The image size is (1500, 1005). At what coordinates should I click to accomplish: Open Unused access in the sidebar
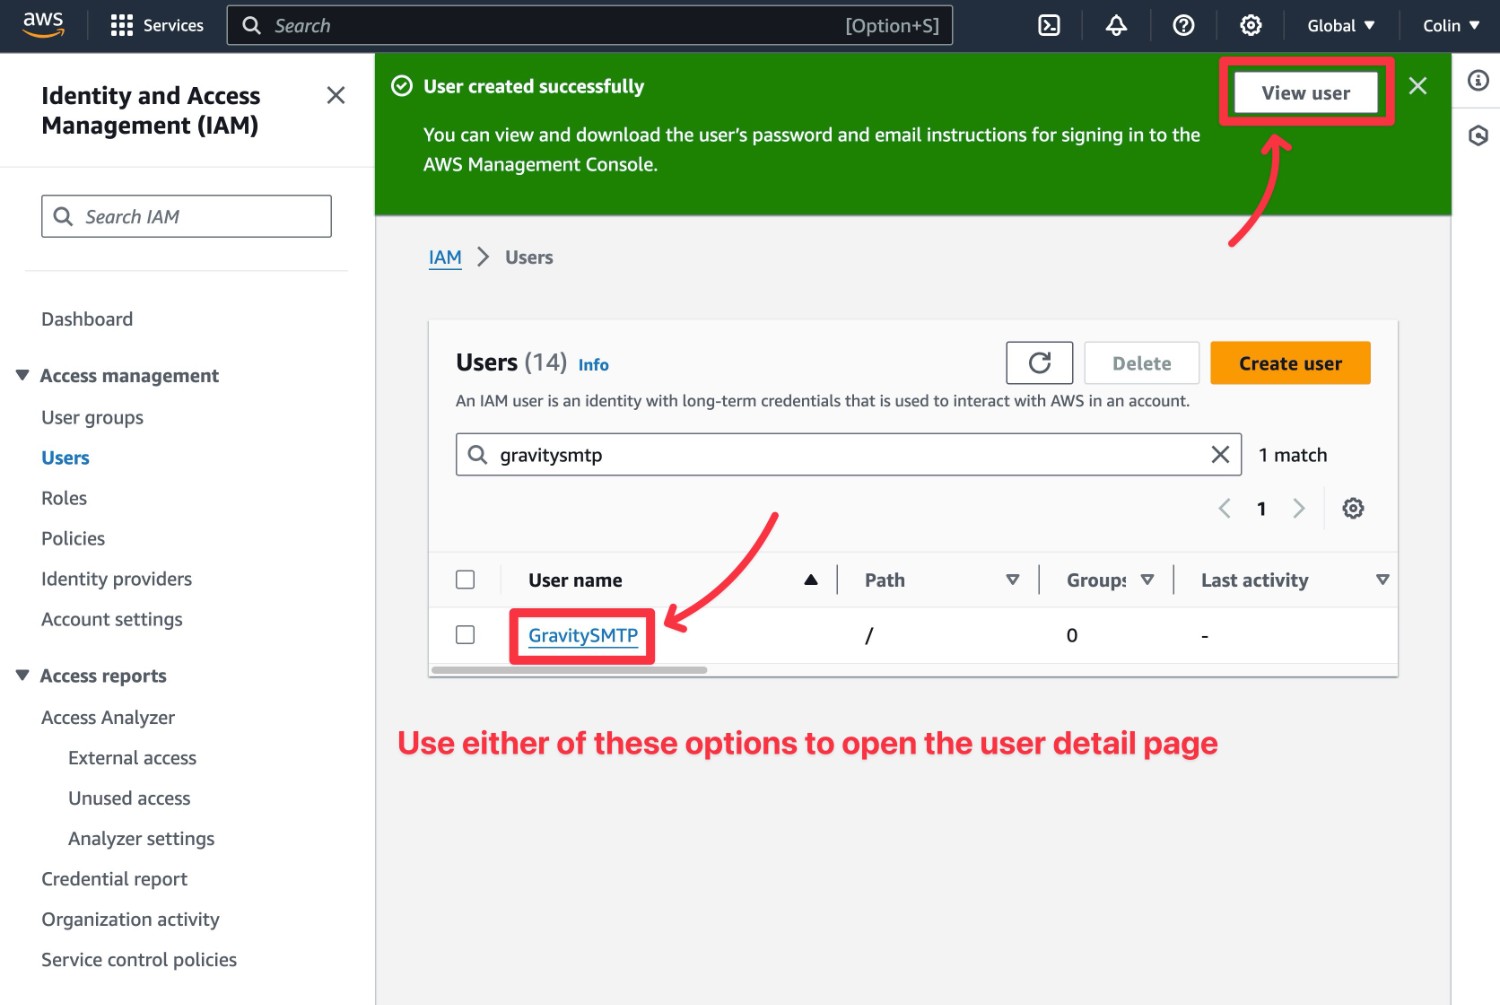[x=129, y=798]
